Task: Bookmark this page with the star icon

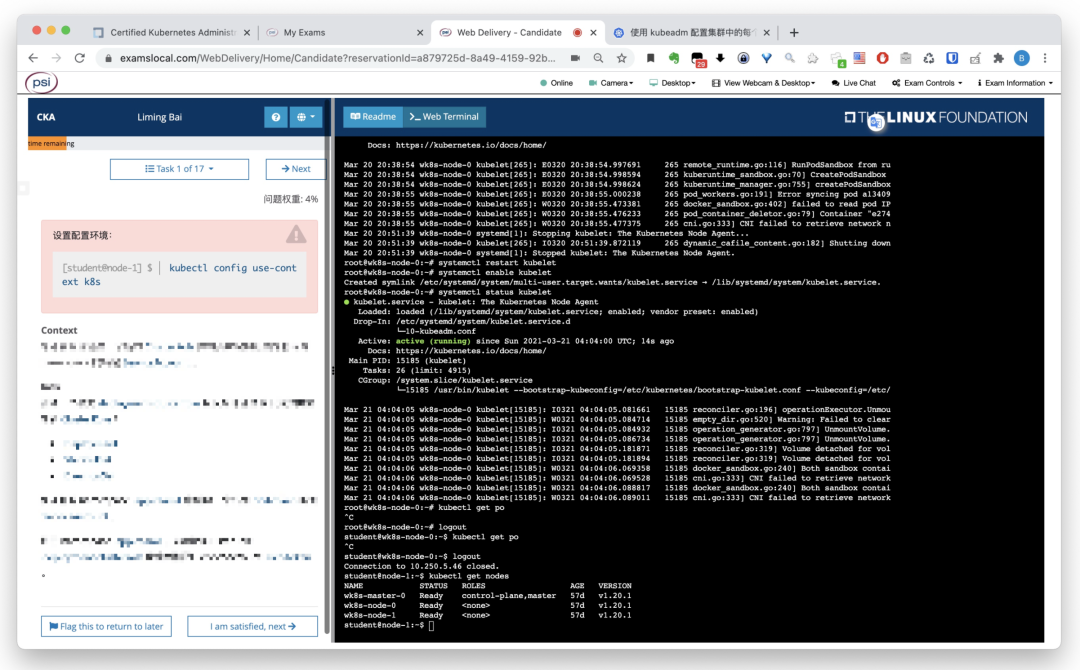Action: point(621,59)
